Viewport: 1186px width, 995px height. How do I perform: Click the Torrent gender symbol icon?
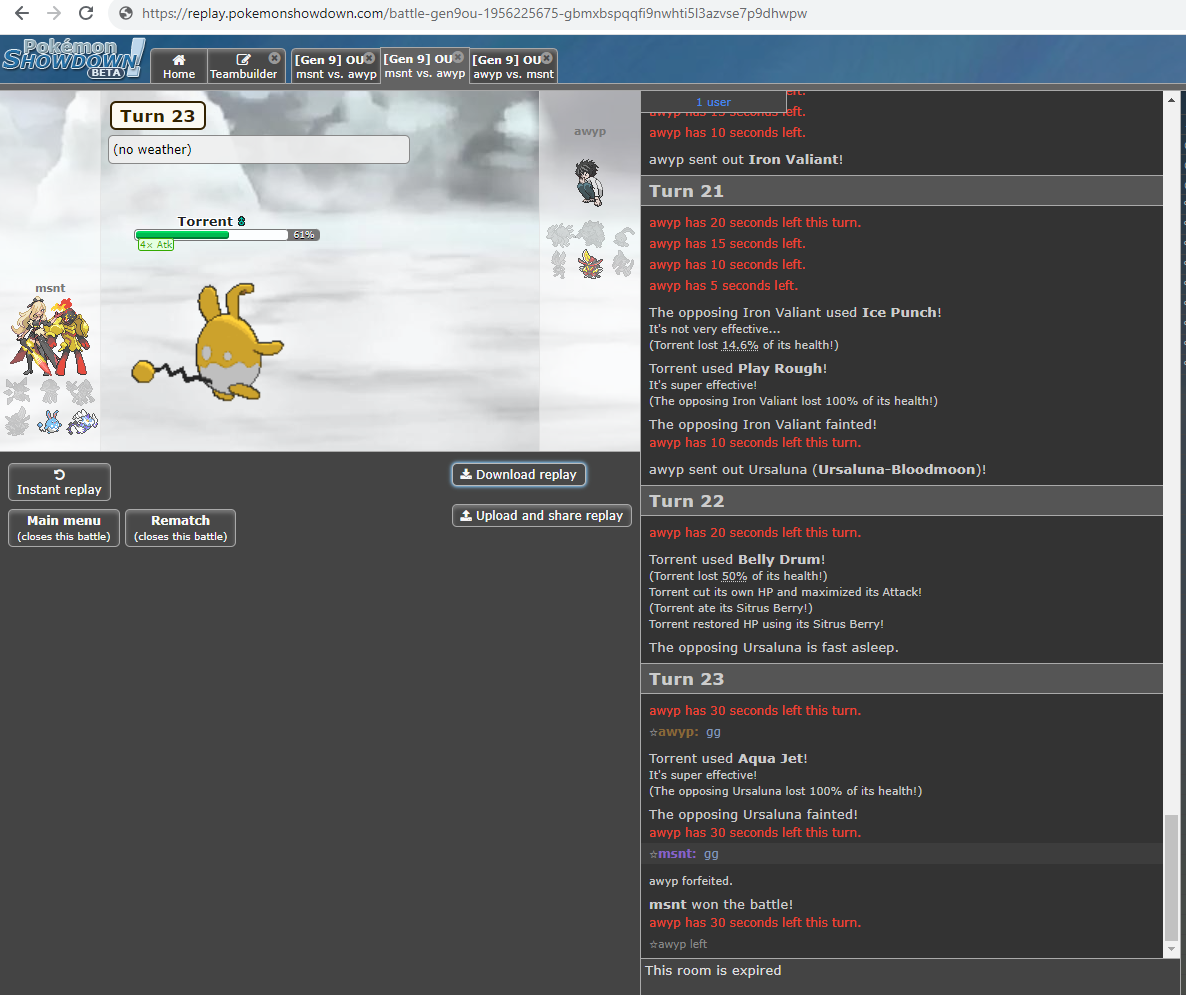pos(241,221)
